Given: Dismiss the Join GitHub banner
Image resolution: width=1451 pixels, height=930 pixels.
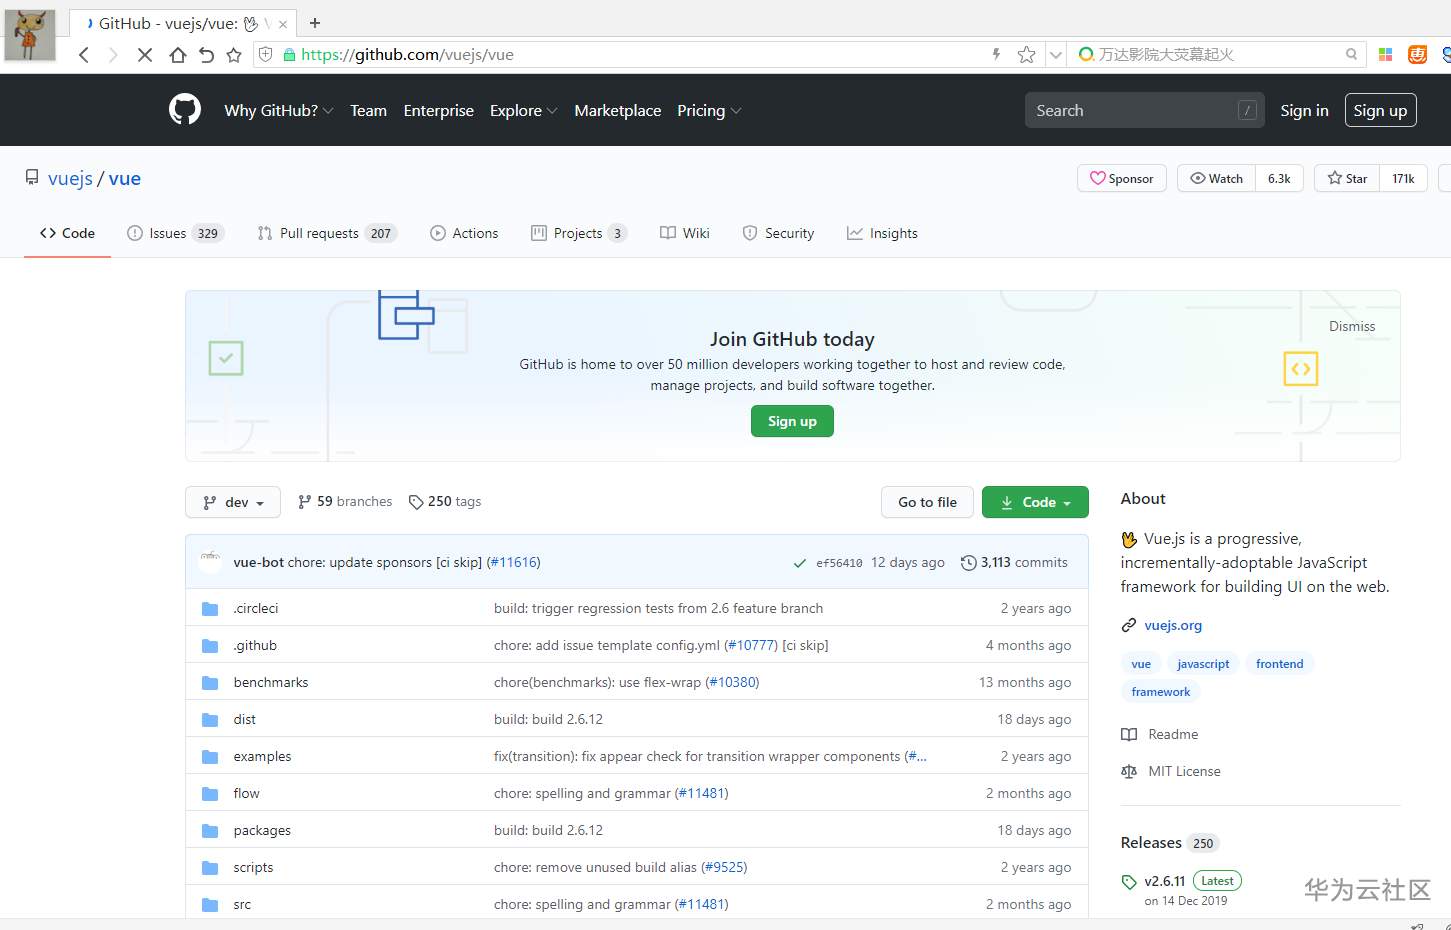Looking at the screenshot, I should [x=1352, y=326].
